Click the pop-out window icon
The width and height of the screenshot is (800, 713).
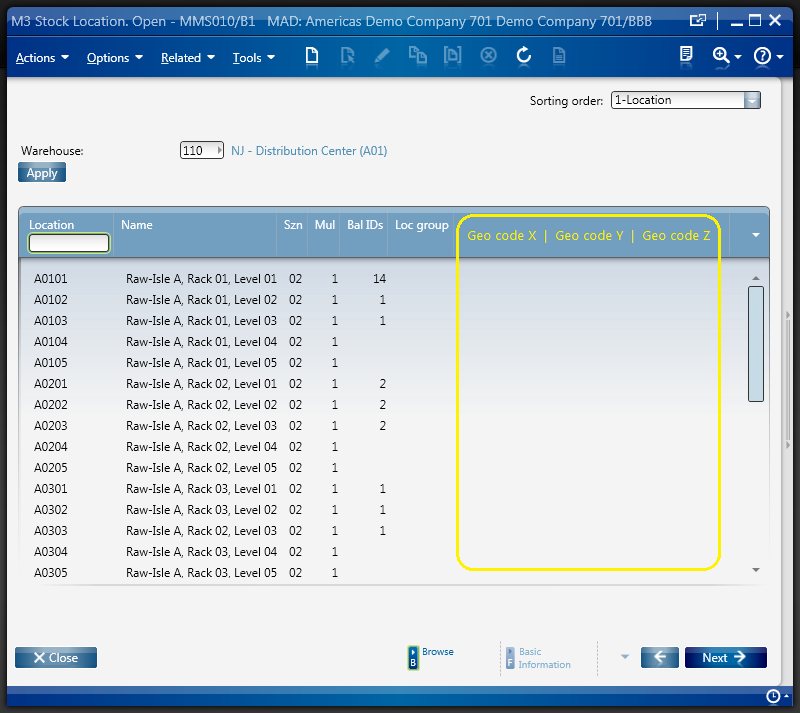(697, 19)
